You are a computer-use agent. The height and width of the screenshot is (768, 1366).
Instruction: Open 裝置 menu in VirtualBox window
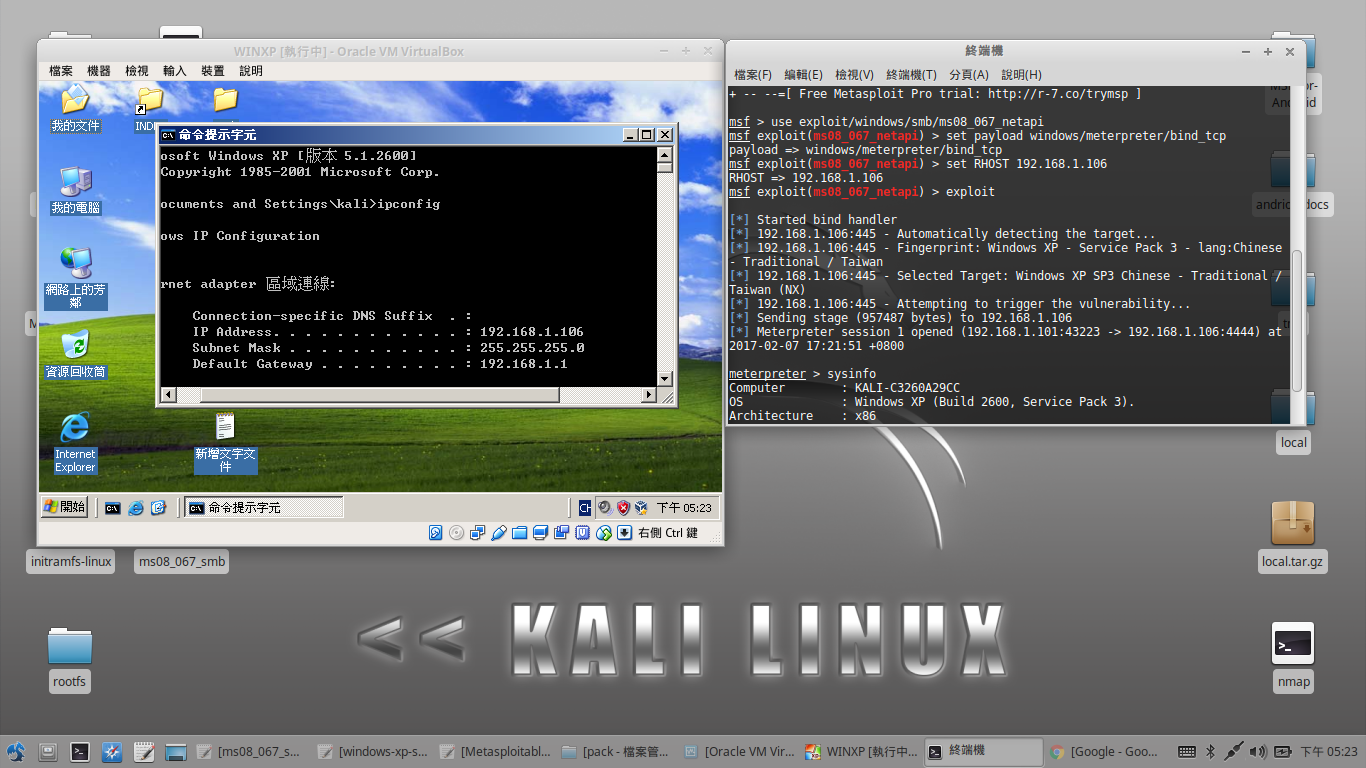(213, 71)
